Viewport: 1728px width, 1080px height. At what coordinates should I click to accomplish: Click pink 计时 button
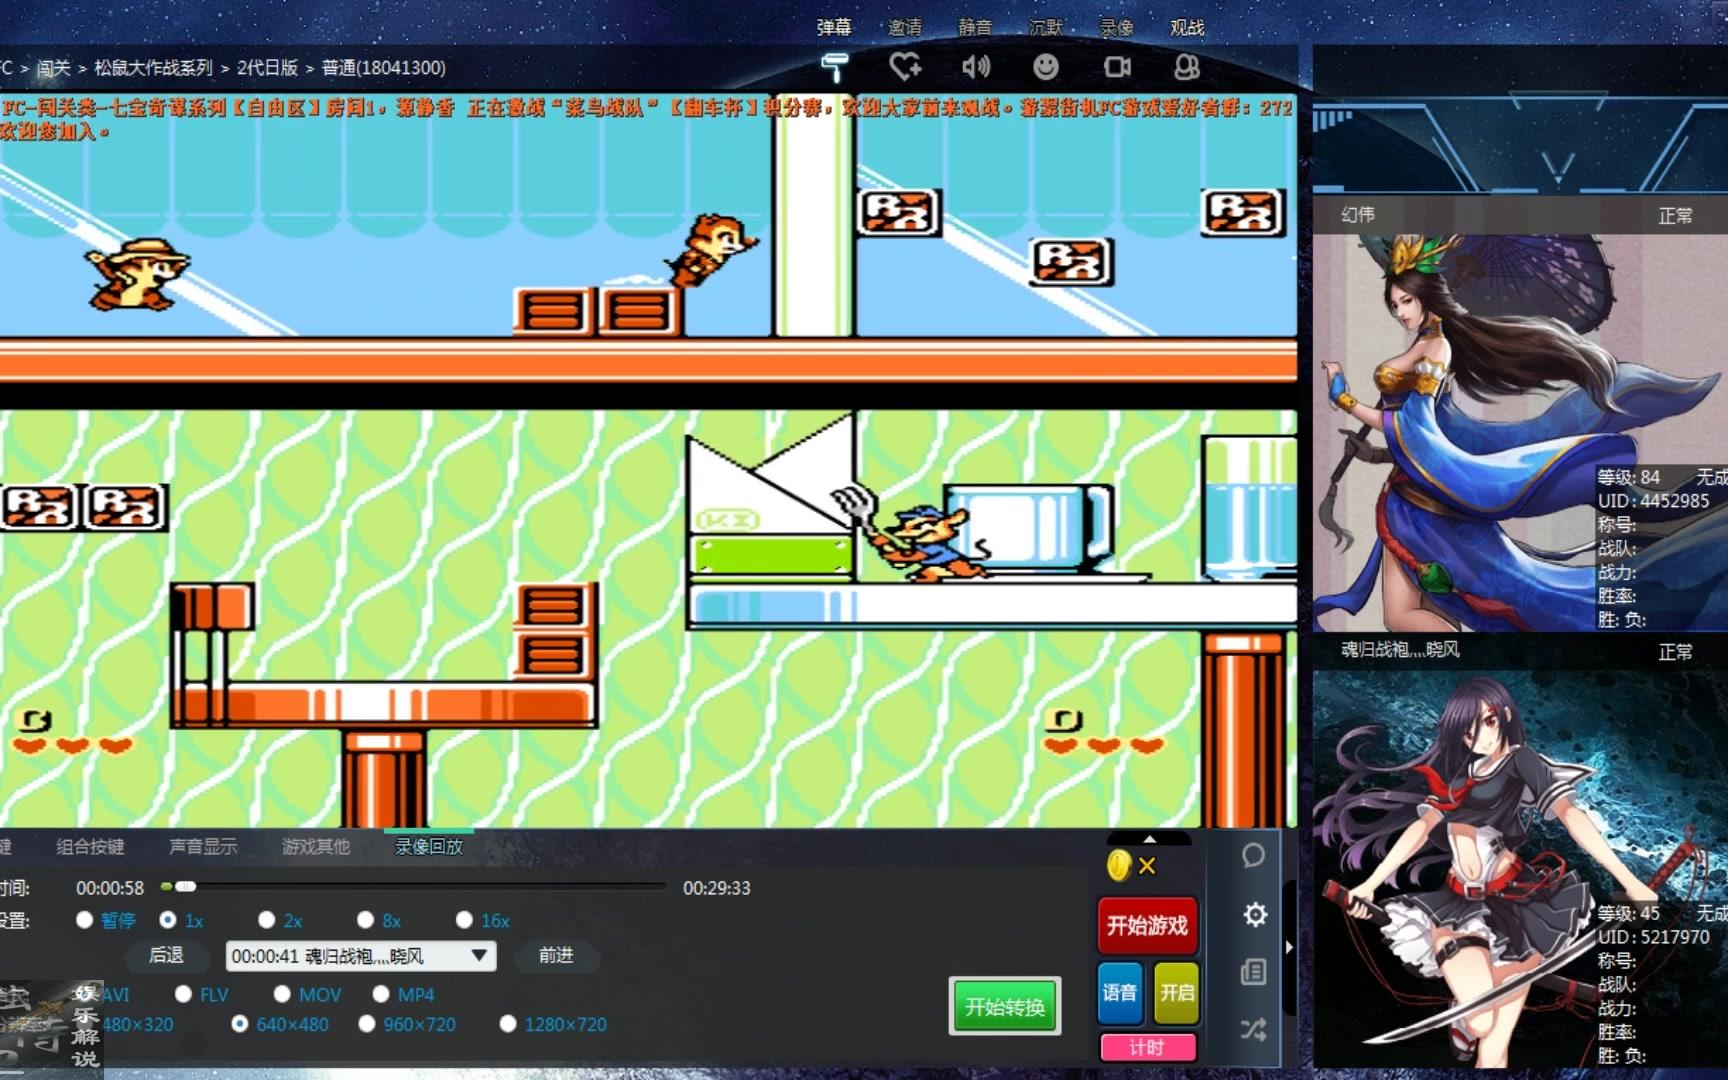[1147, 1047]
